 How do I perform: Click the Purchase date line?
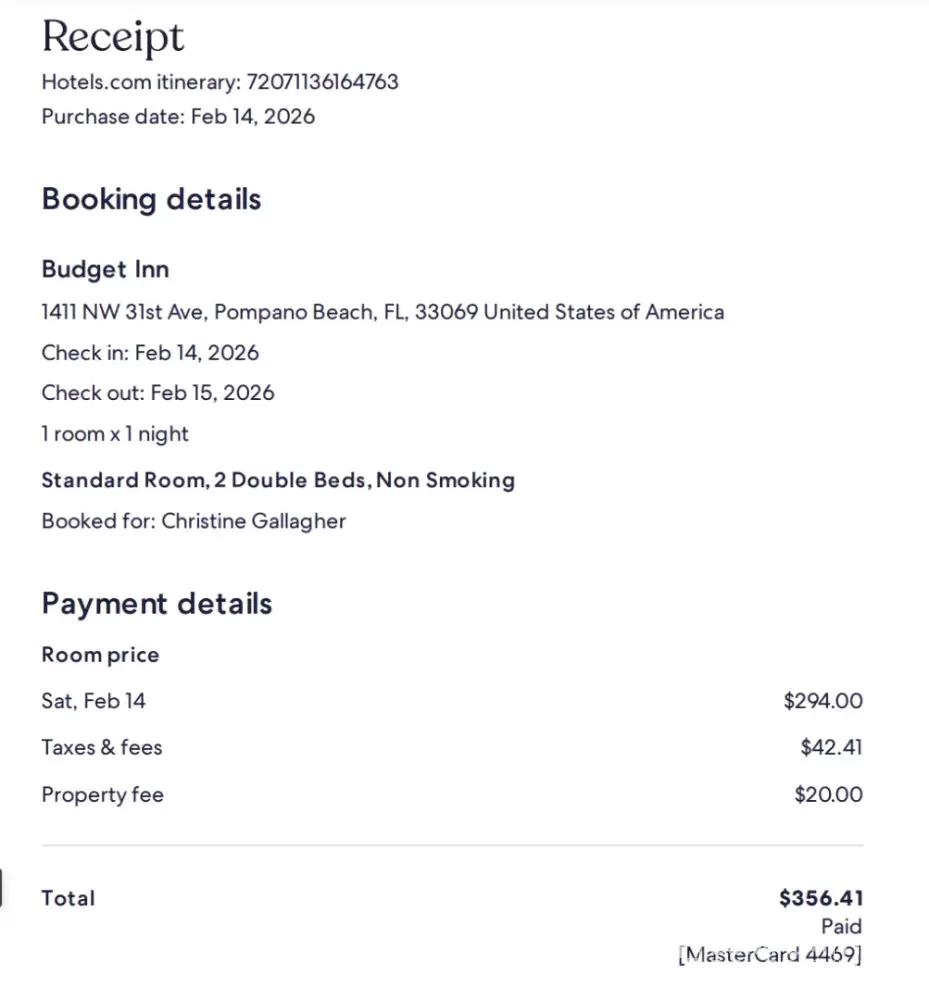click(178, 117)
